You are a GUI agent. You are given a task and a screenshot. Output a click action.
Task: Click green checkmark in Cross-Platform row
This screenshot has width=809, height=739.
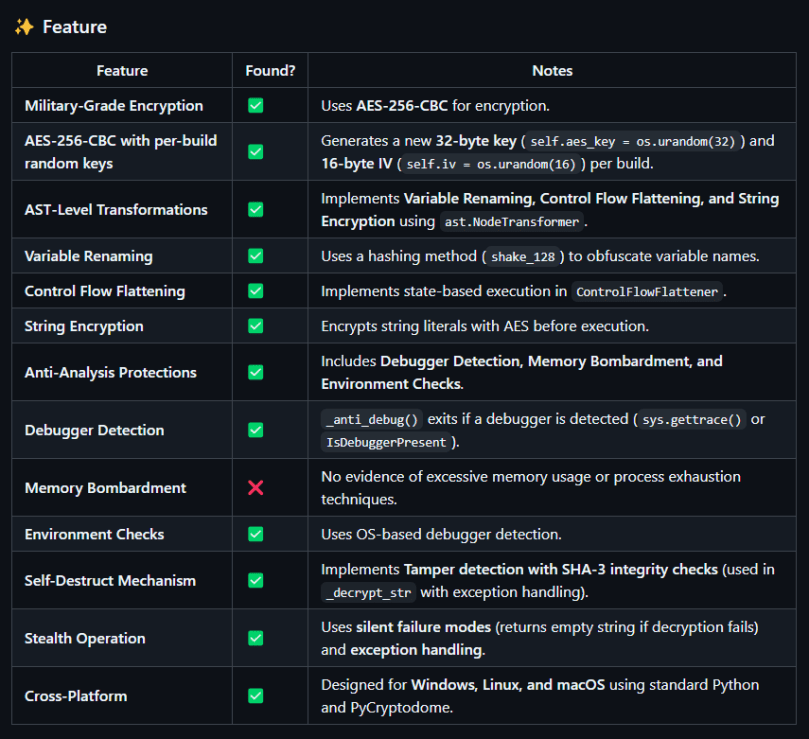coord(256,696)
